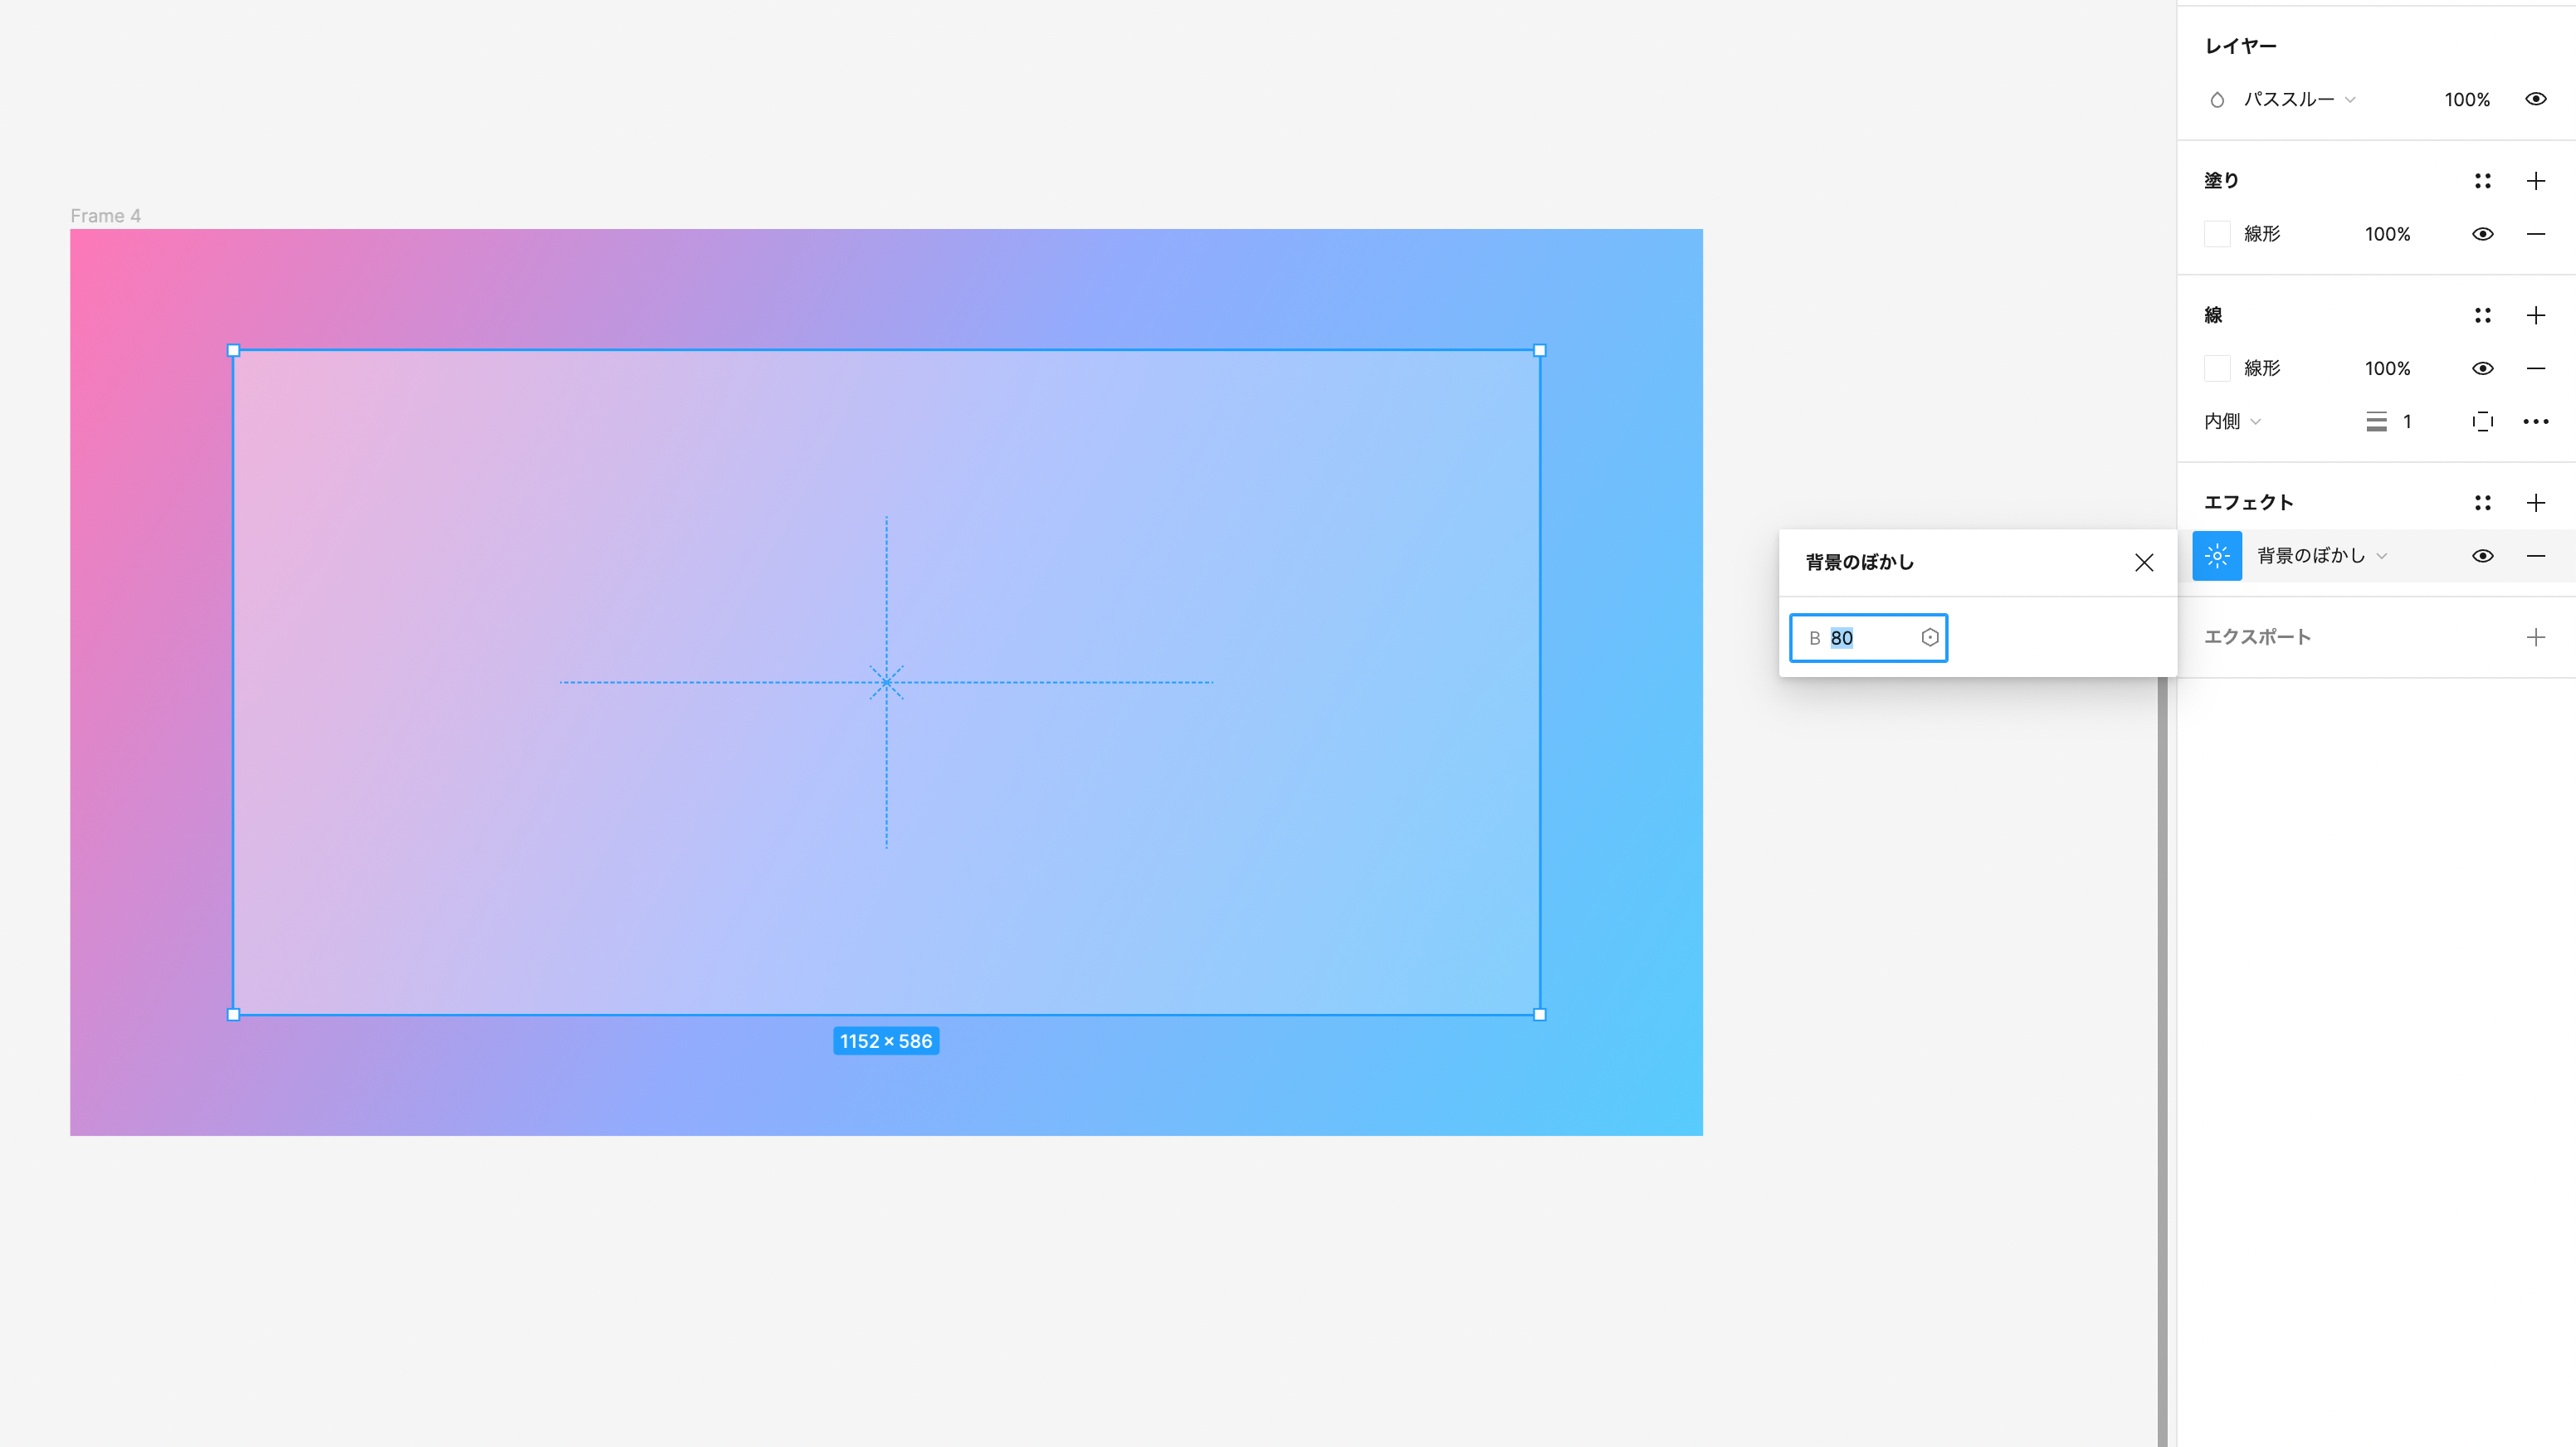Remove the stroke with minus icon
Image resolution: width=2576 pixels, height=1447 pixels.
tap(2535, 368)
